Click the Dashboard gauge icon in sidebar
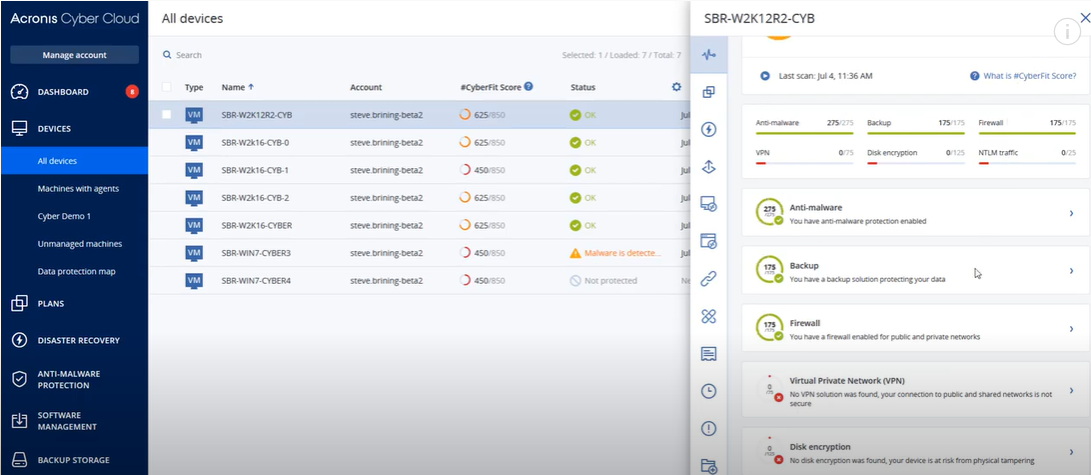This screenshot has height=475, width=1091. click(x=19, y=92)
